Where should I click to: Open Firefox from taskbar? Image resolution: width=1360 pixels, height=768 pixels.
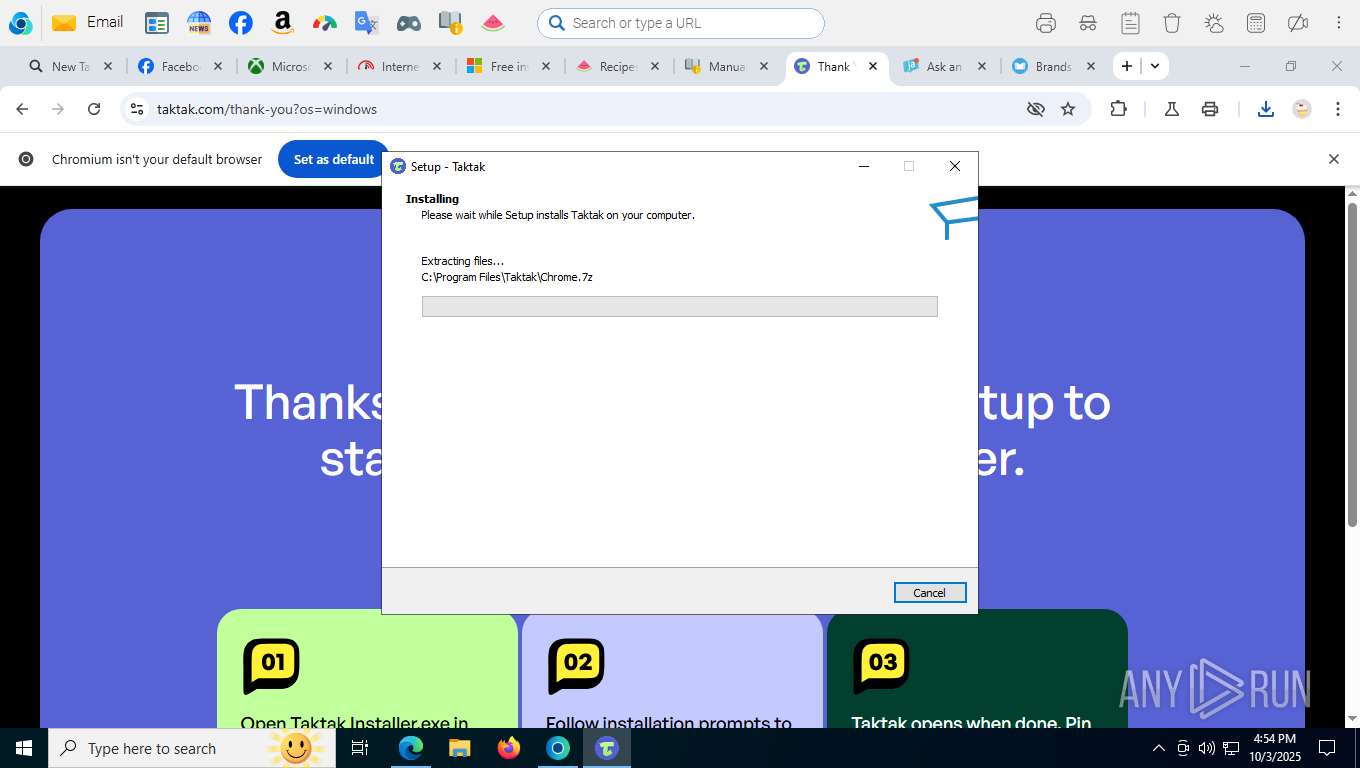pos(509,748)
